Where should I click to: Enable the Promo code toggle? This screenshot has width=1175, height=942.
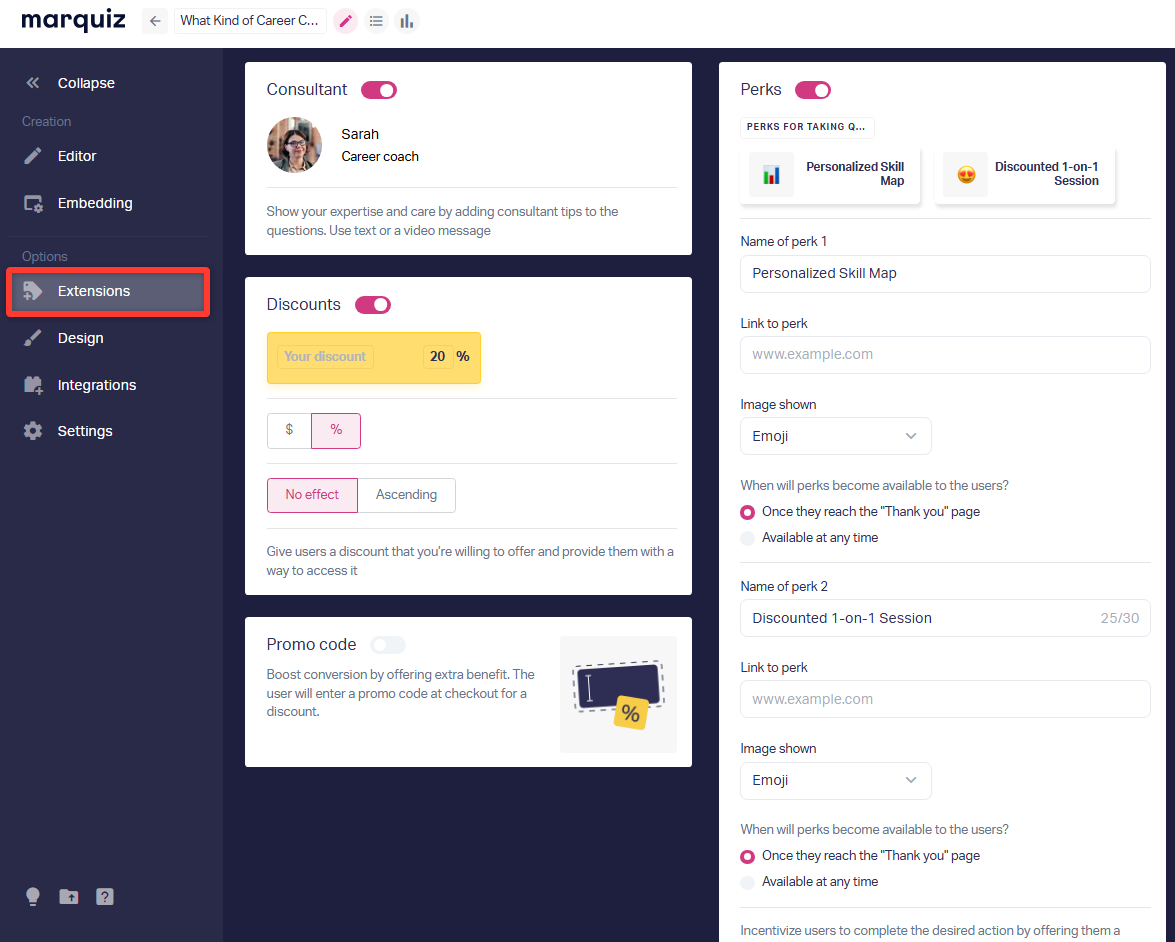[388, 645]
